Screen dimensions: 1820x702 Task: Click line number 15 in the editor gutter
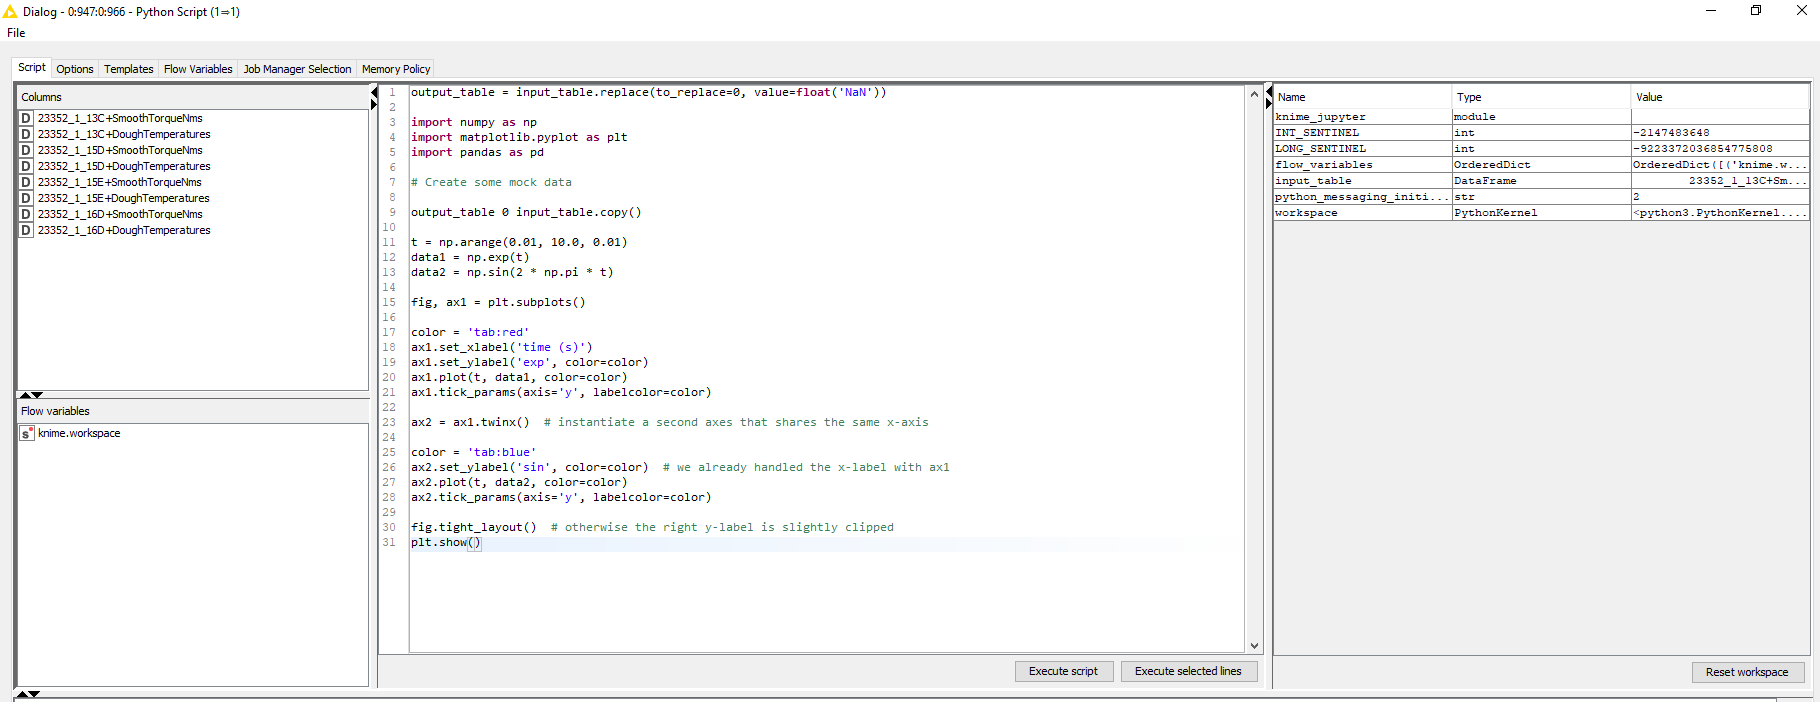coord(389,302)
